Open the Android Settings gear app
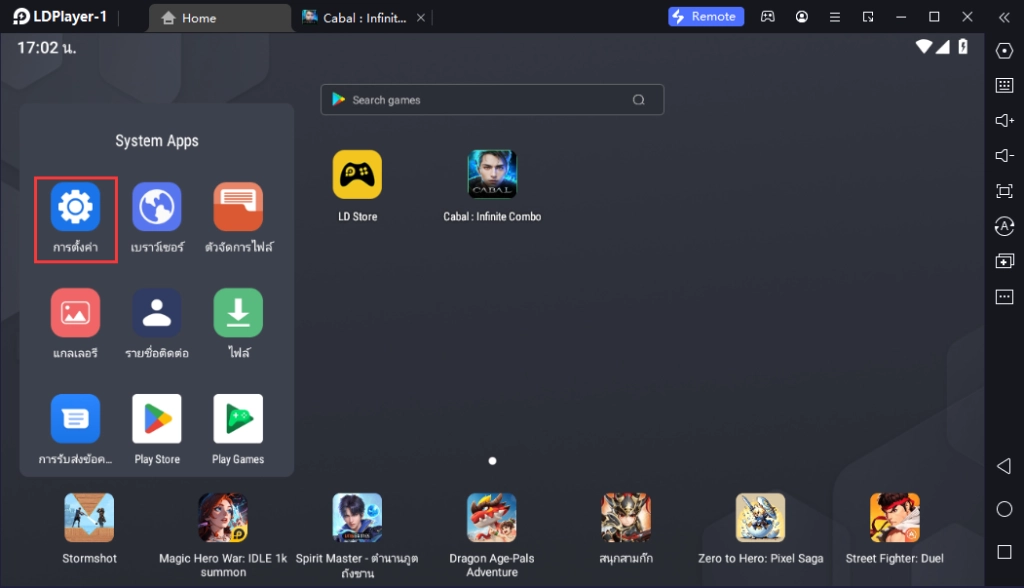The height and width of the screenshot is (588, 1024). coord(75,207)
